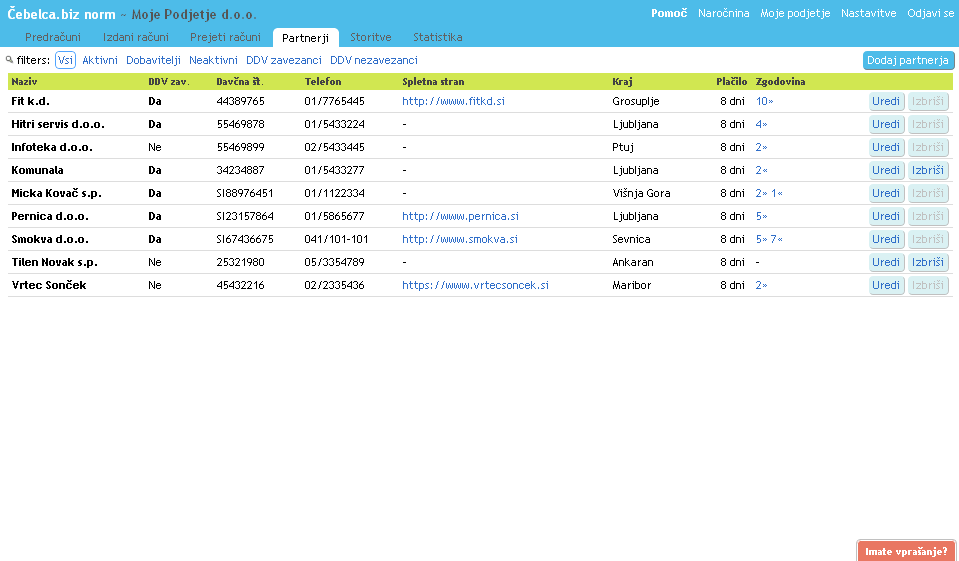Visit the www.vrtecsoncek.si link
Viewport: 959px width, 561px height.
tap(475, 285)
